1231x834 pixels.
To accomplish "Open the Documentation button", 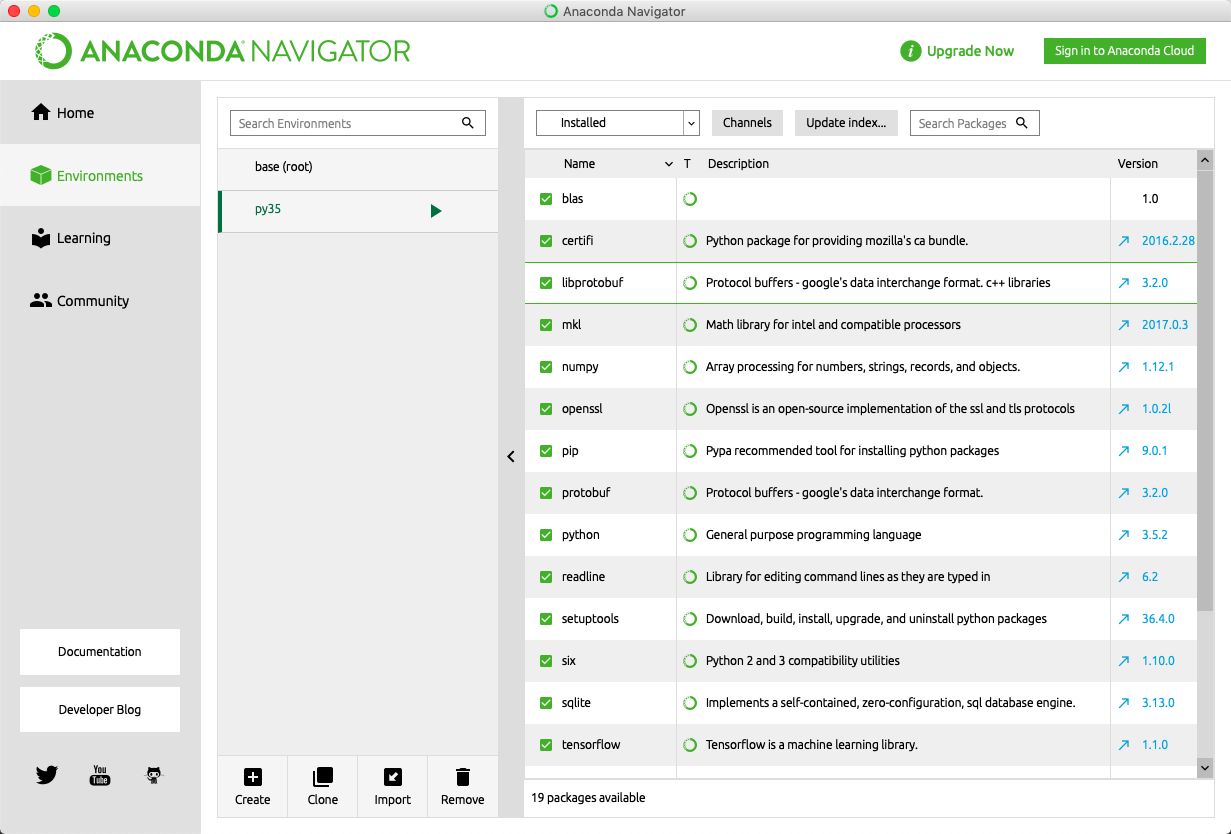I will click(x=100, y=652).
